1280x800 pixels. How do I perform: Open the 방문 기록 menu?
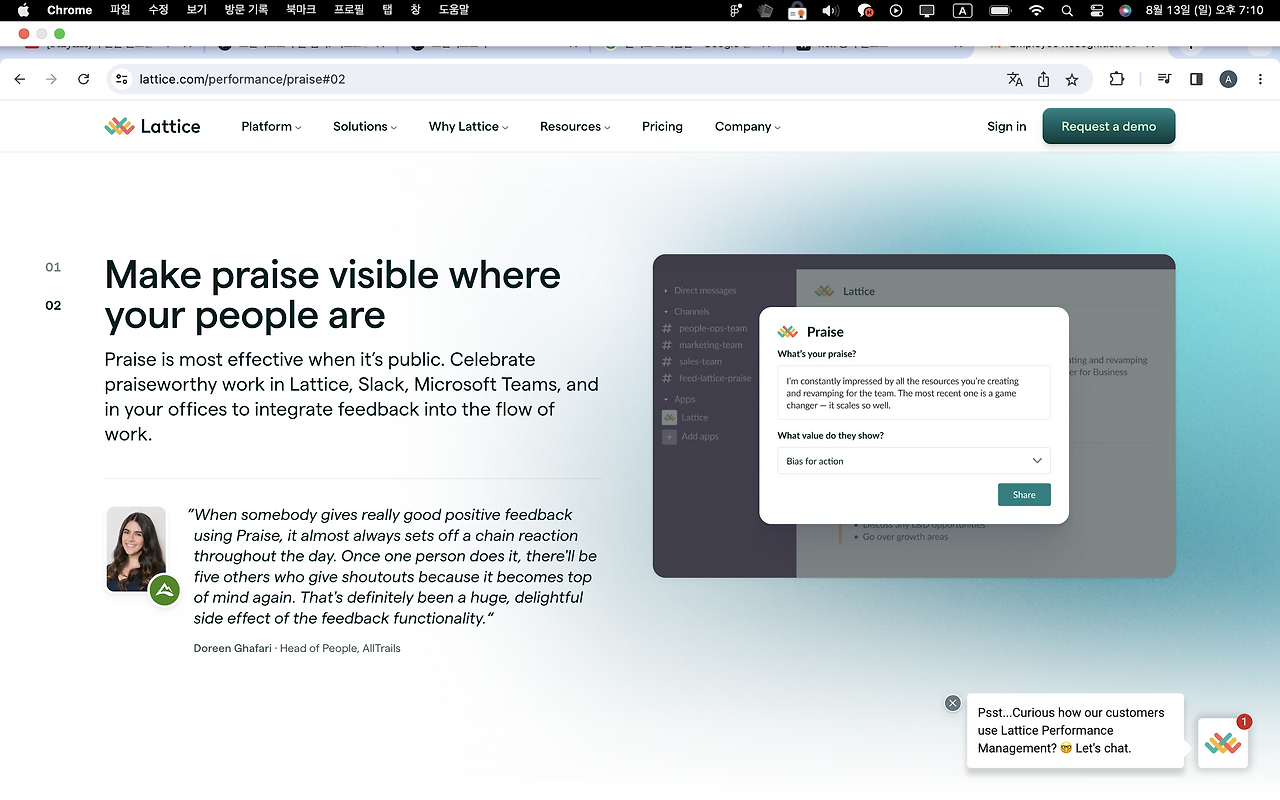[x=246, y=10]
